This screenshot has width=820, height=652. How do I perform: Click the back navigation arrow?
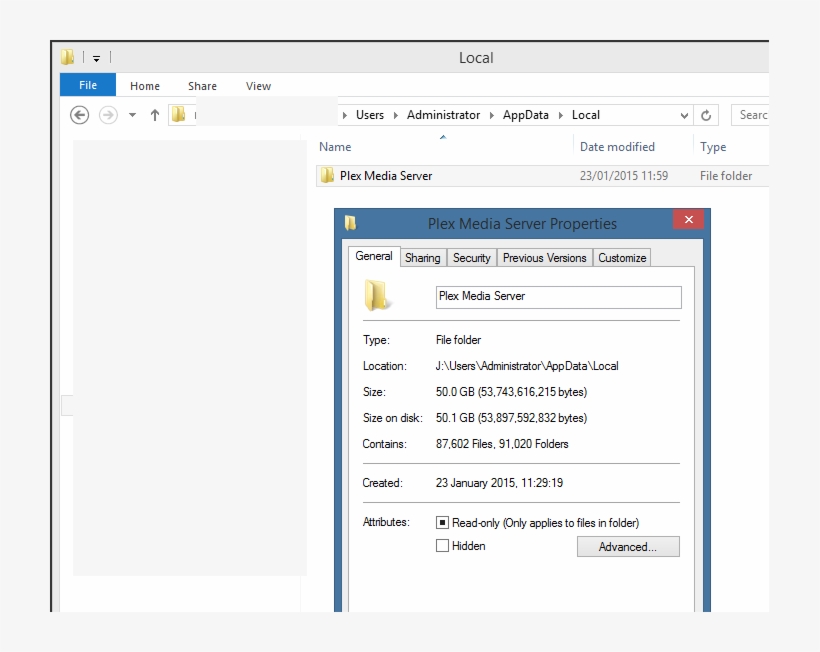79,115
